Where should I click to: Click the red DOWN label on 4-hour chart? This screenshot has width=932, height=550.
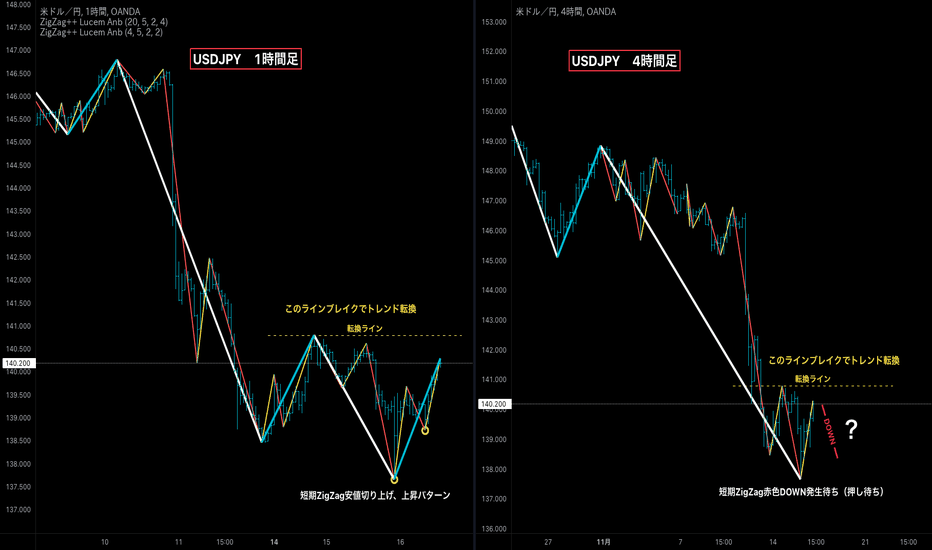[x=830, y=432]
